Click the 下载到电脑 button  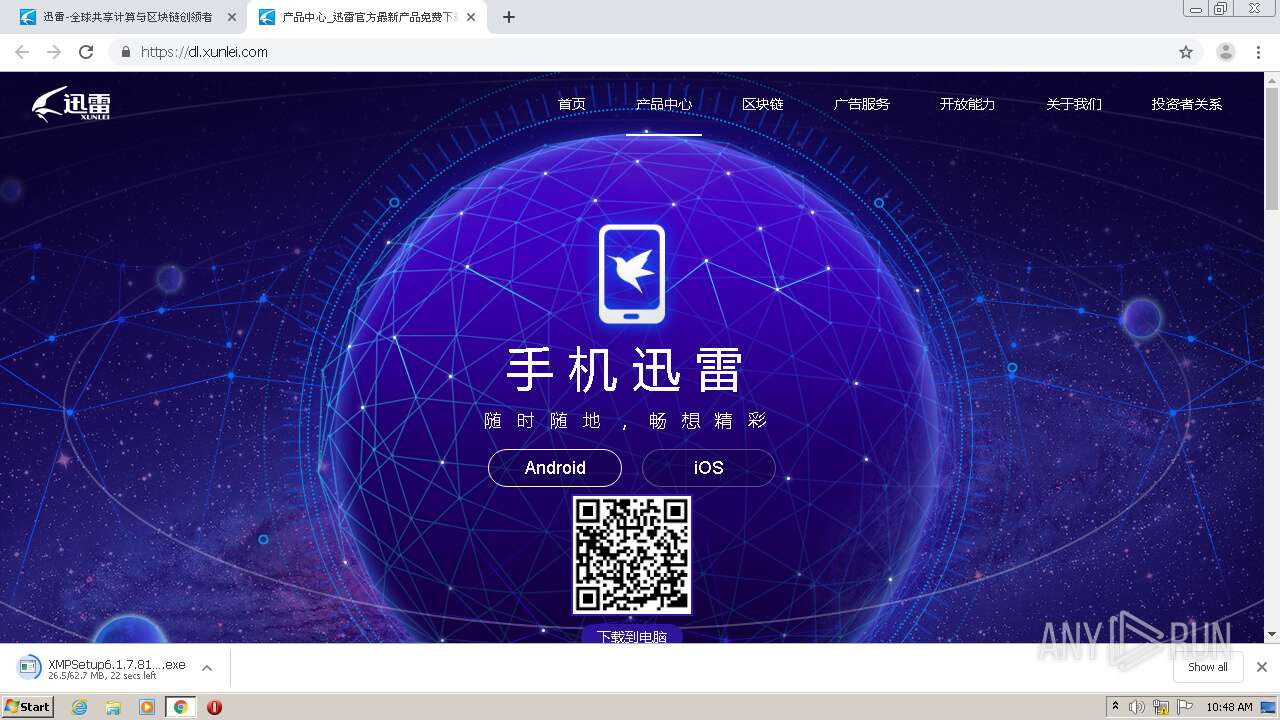tap(632, 635)
